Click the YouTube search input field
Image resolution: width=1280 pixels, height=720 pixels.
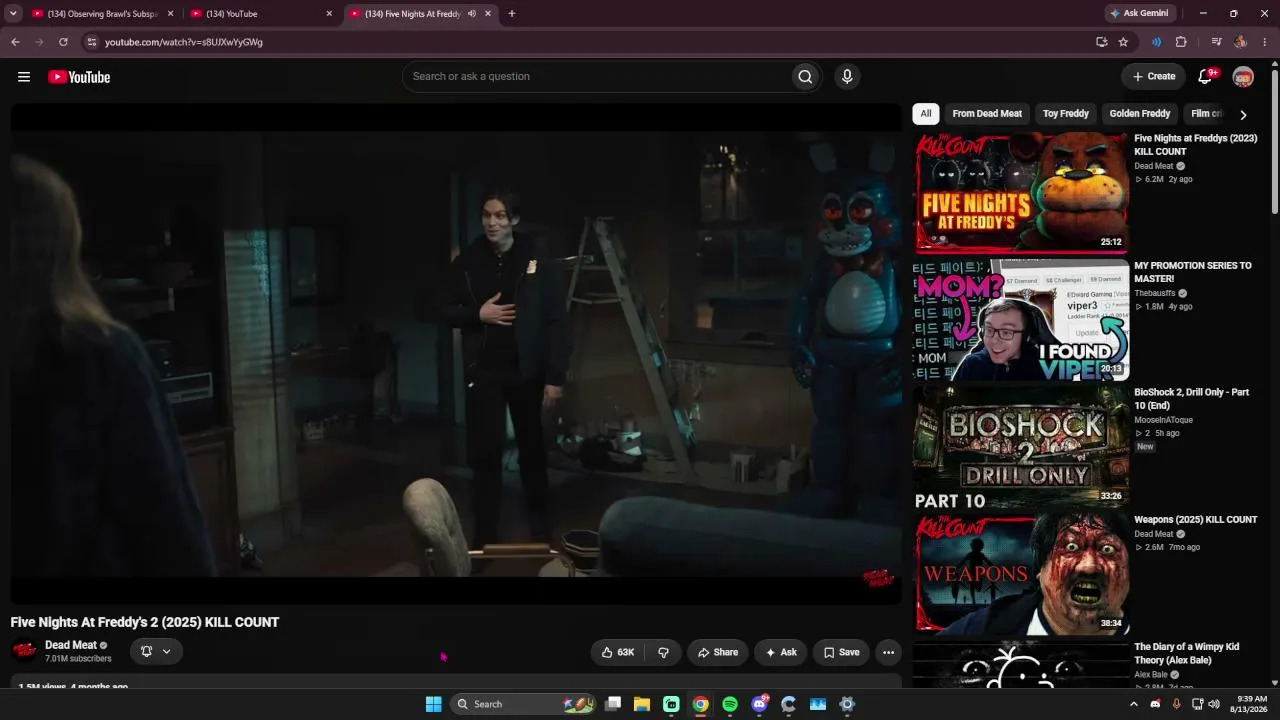(597, 77)
